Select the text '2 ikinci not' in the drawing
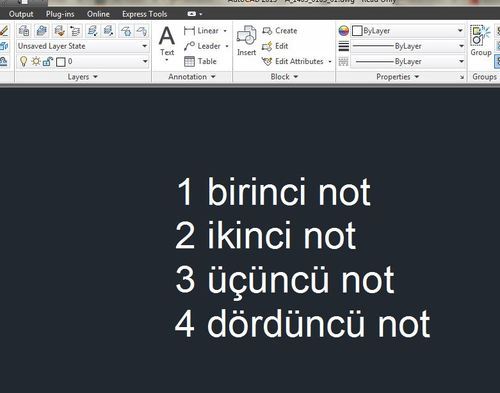 click(x=266, y=235)
